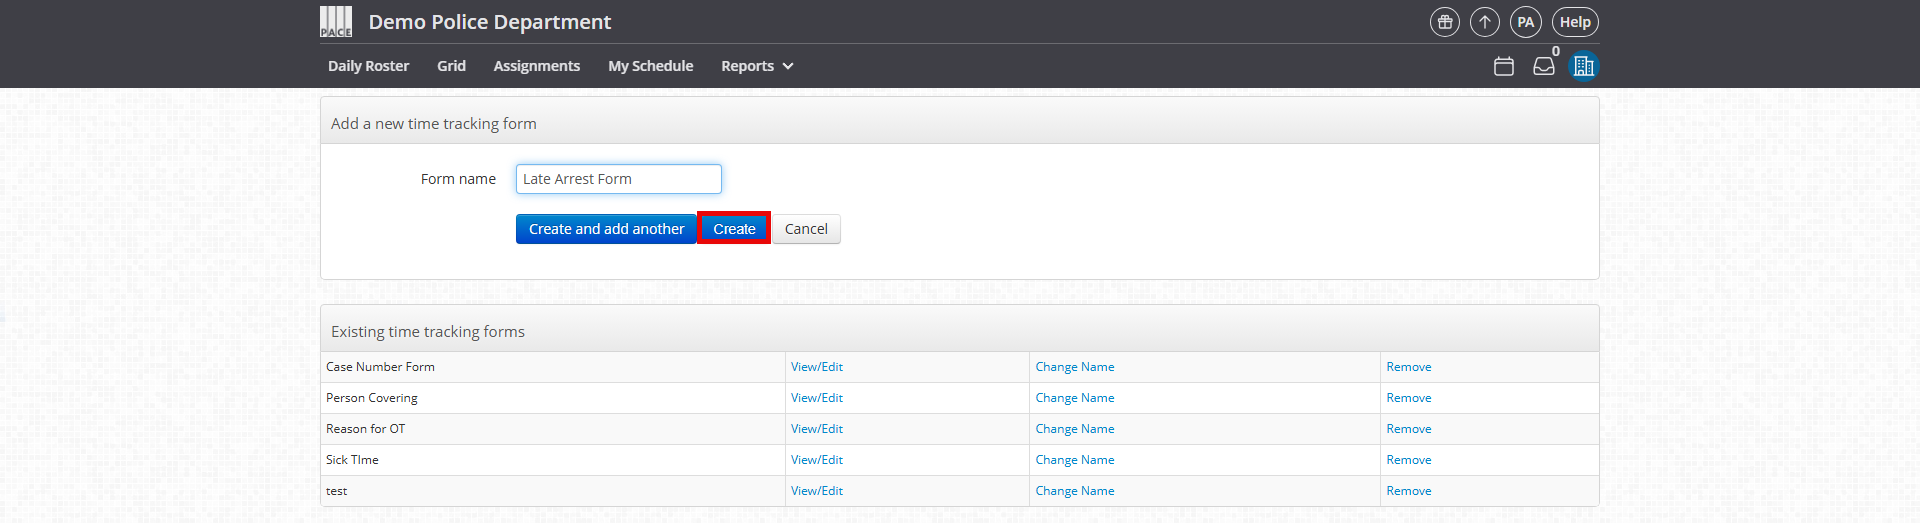
Task: Cancel the new form creation
Action: (x=806, y=229)
